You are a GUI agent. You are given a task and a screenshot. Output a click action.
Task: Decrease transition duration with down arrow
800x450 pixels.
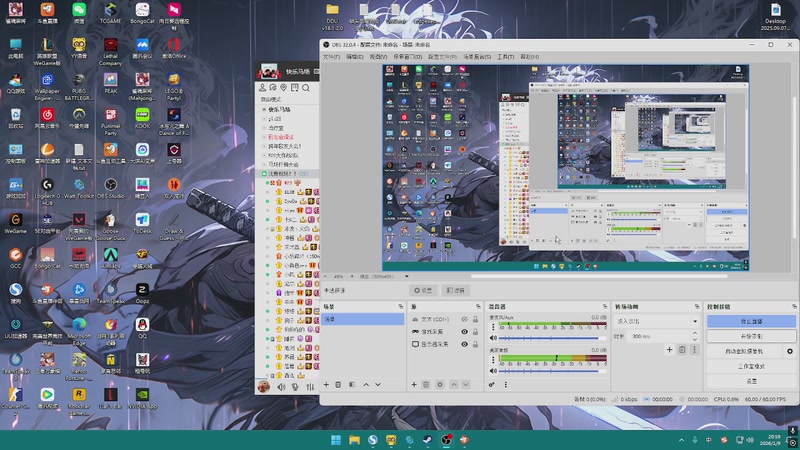694,339
